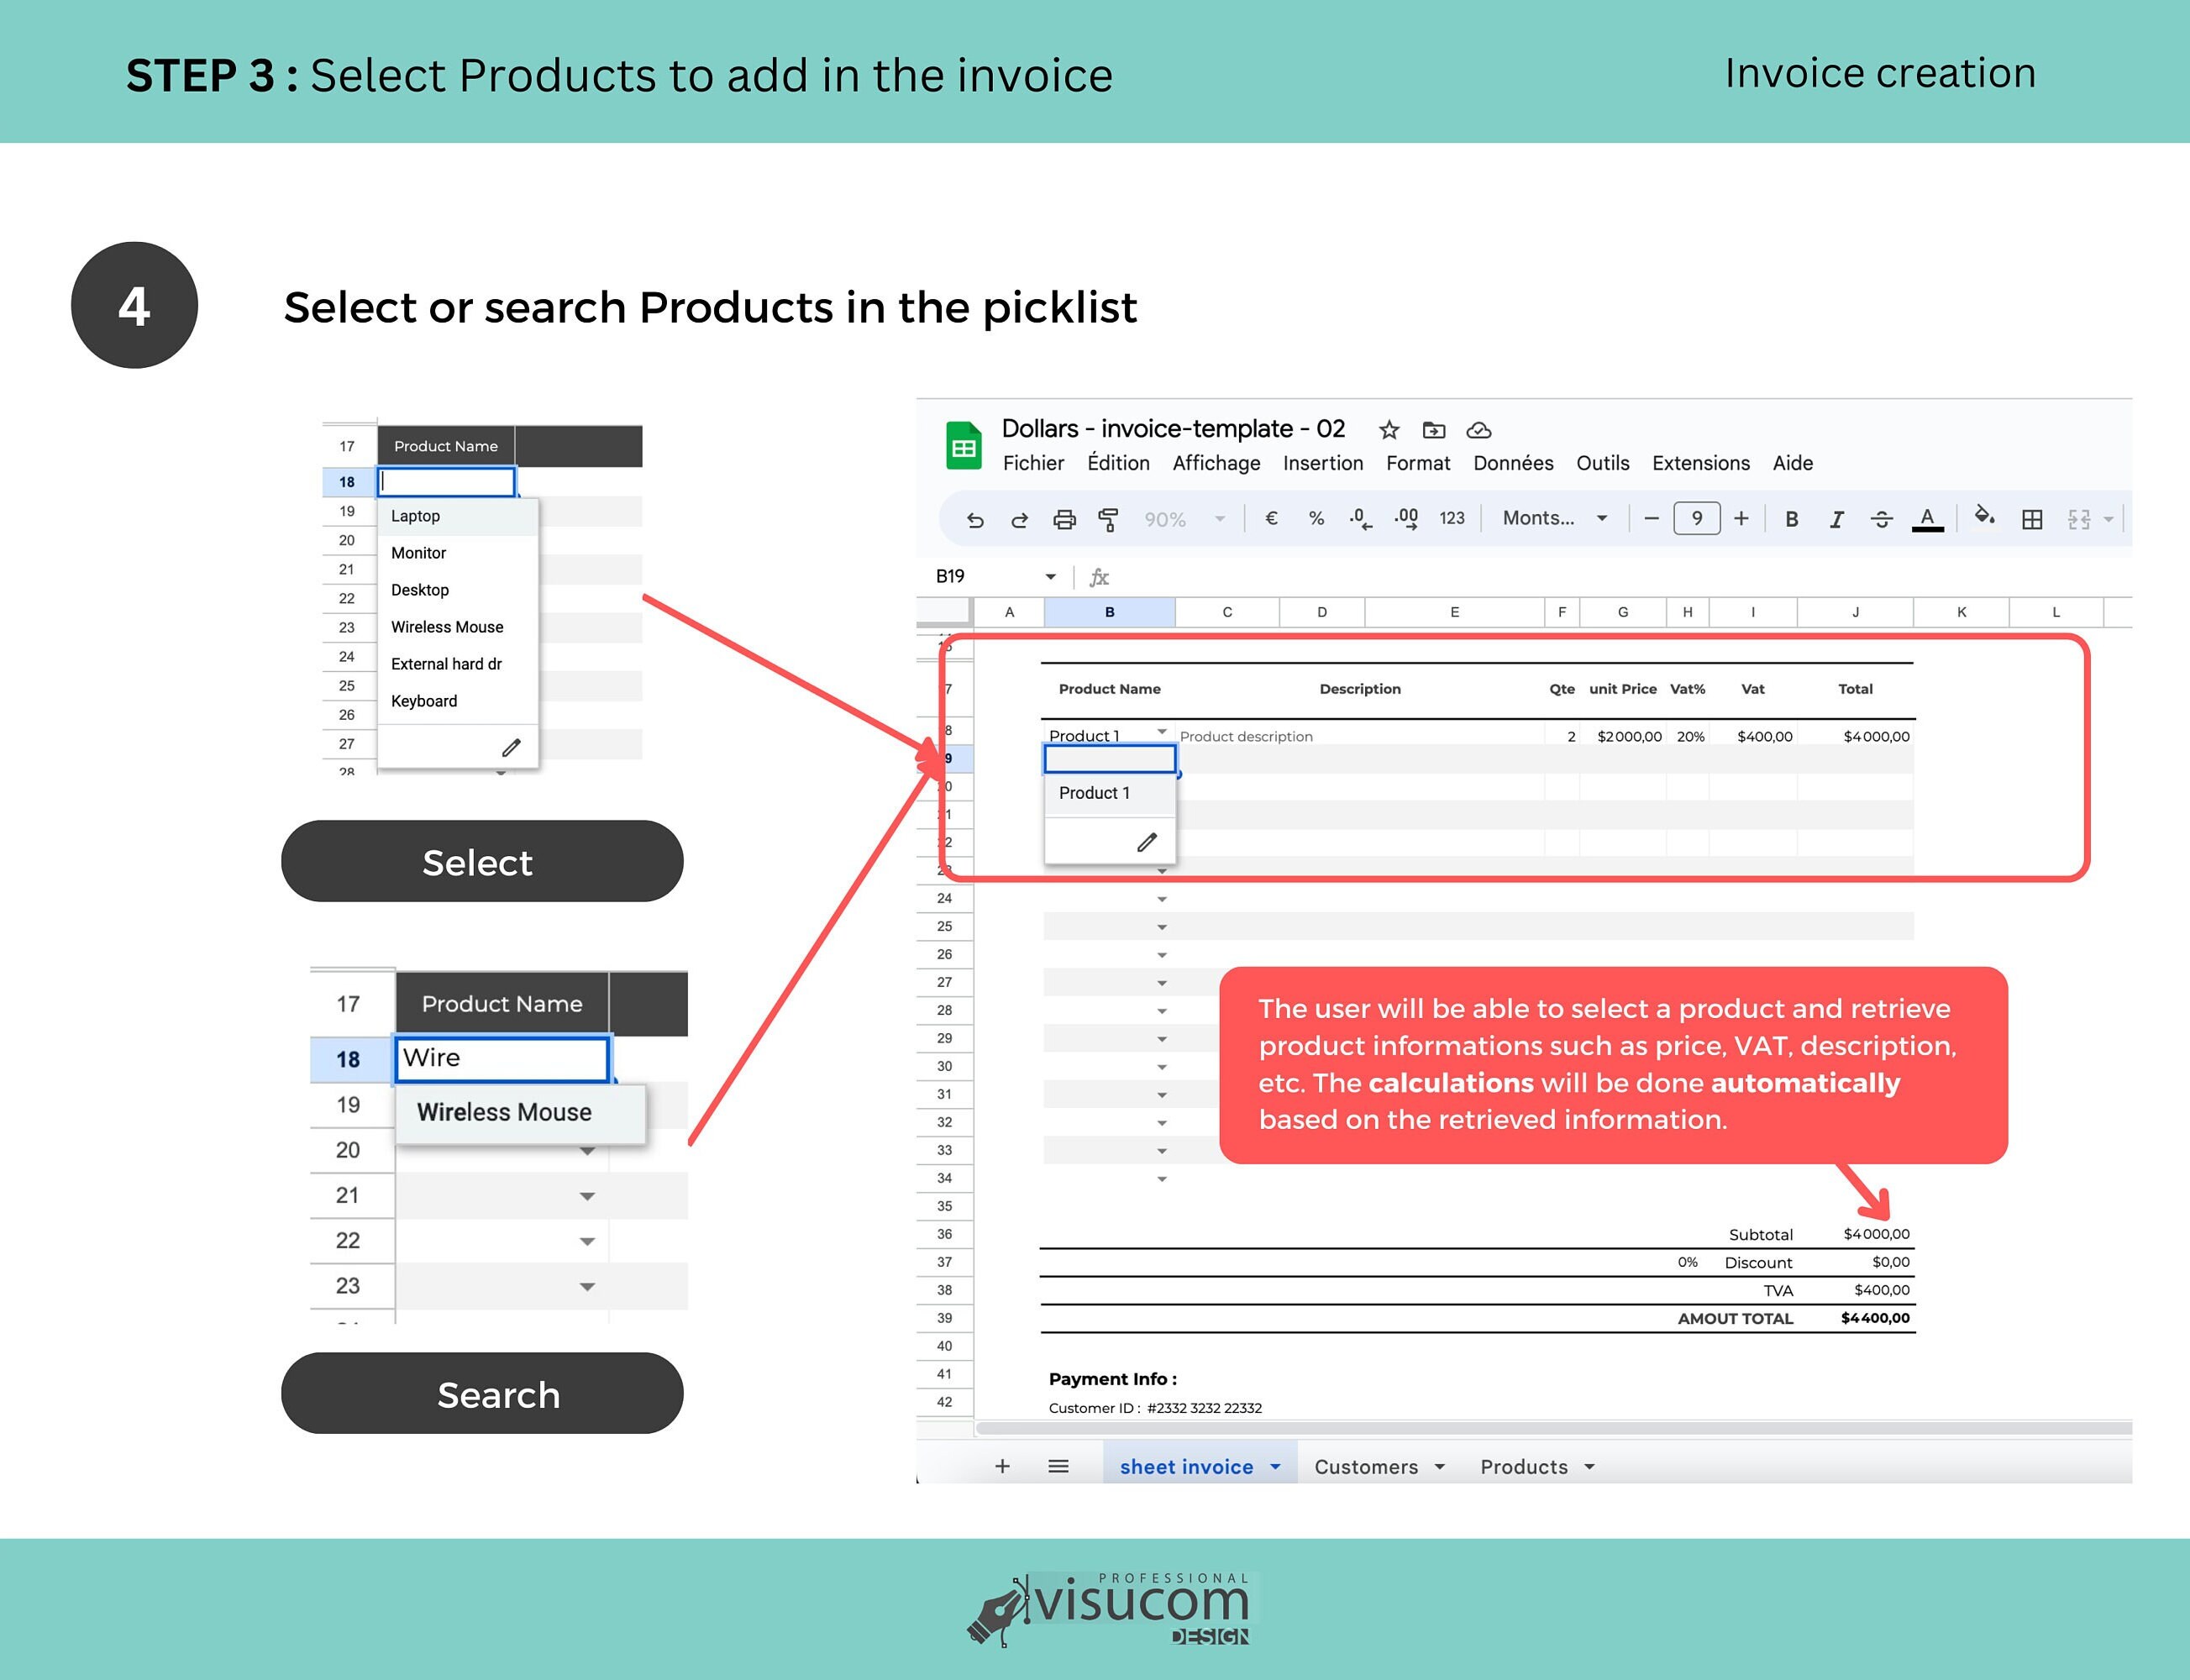The width and height of the screenshot is (2190, 1680).
Task: Click the text color indicator A
Action: click(1926, 519)
